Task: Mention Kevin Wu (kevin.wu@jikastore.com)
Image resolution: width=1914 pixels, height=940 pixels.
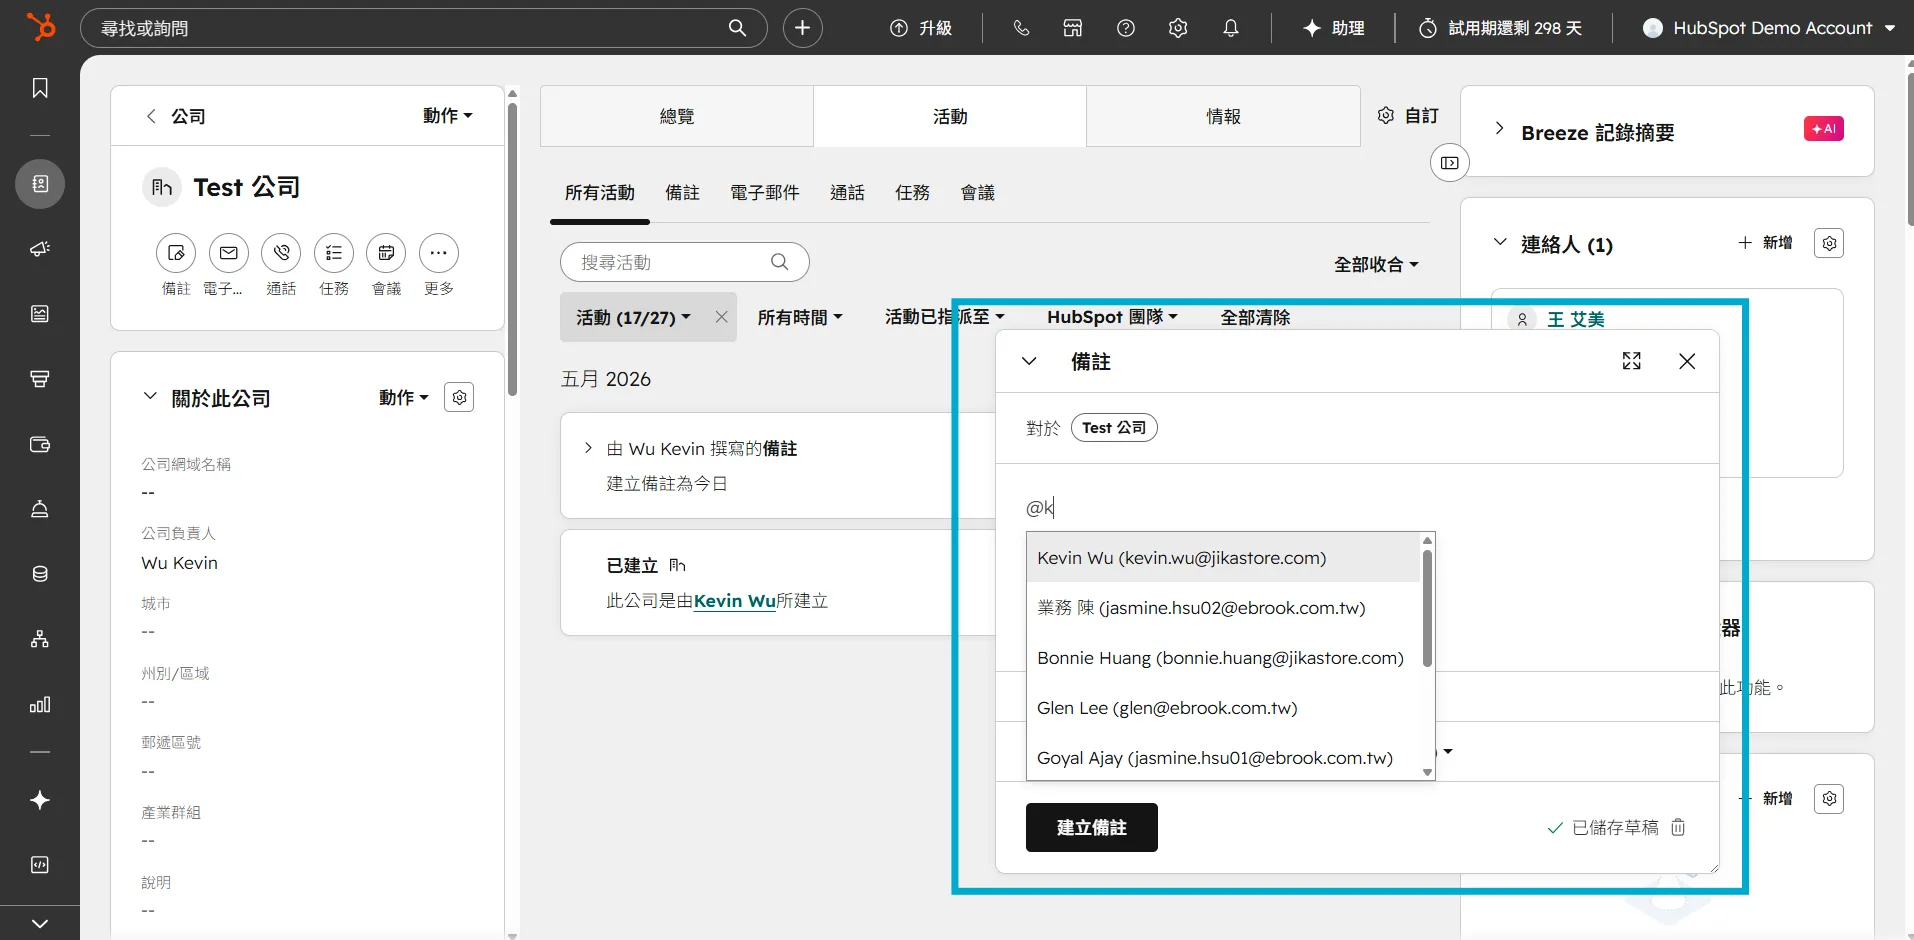Action: 1223,558
